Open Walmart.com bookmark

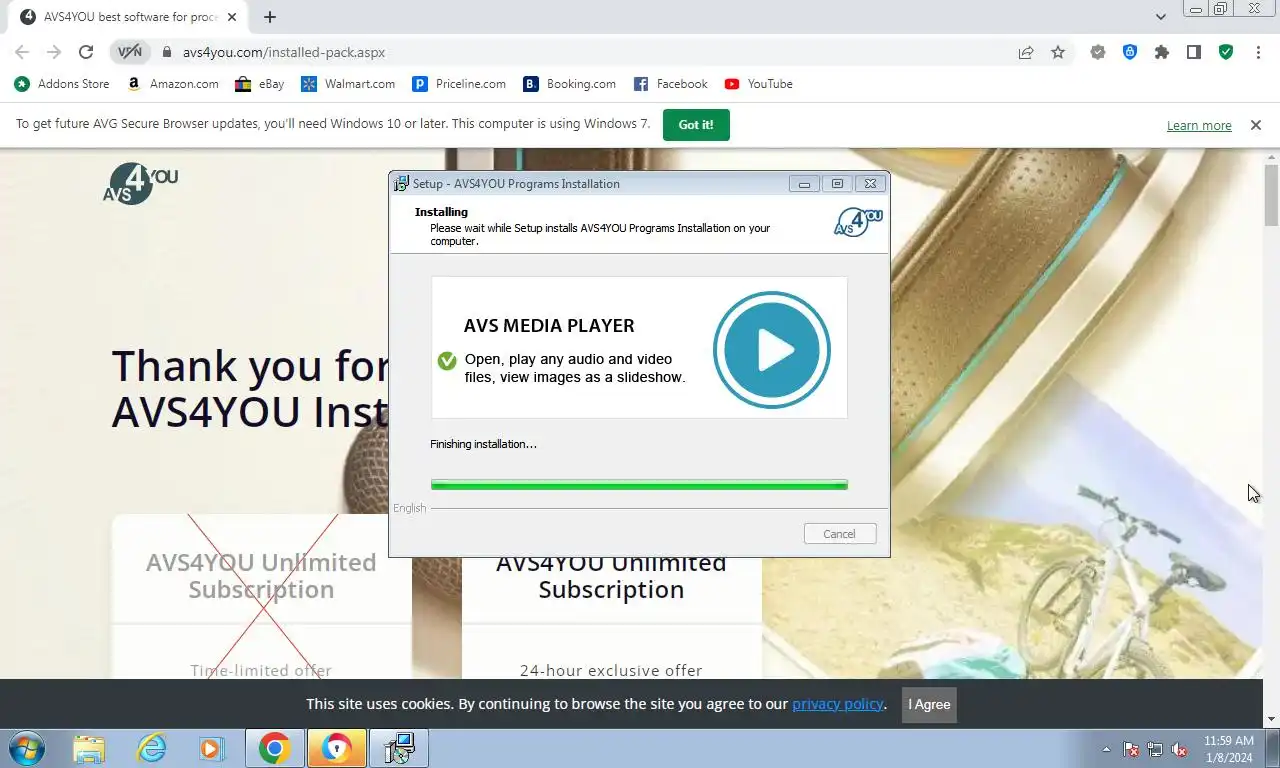(x=348, y=84)
